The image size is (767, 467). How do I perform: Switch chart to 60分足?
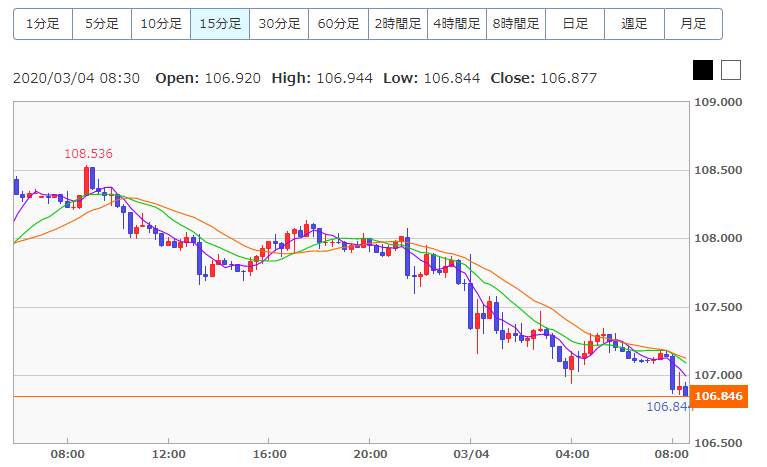point(337,23)
